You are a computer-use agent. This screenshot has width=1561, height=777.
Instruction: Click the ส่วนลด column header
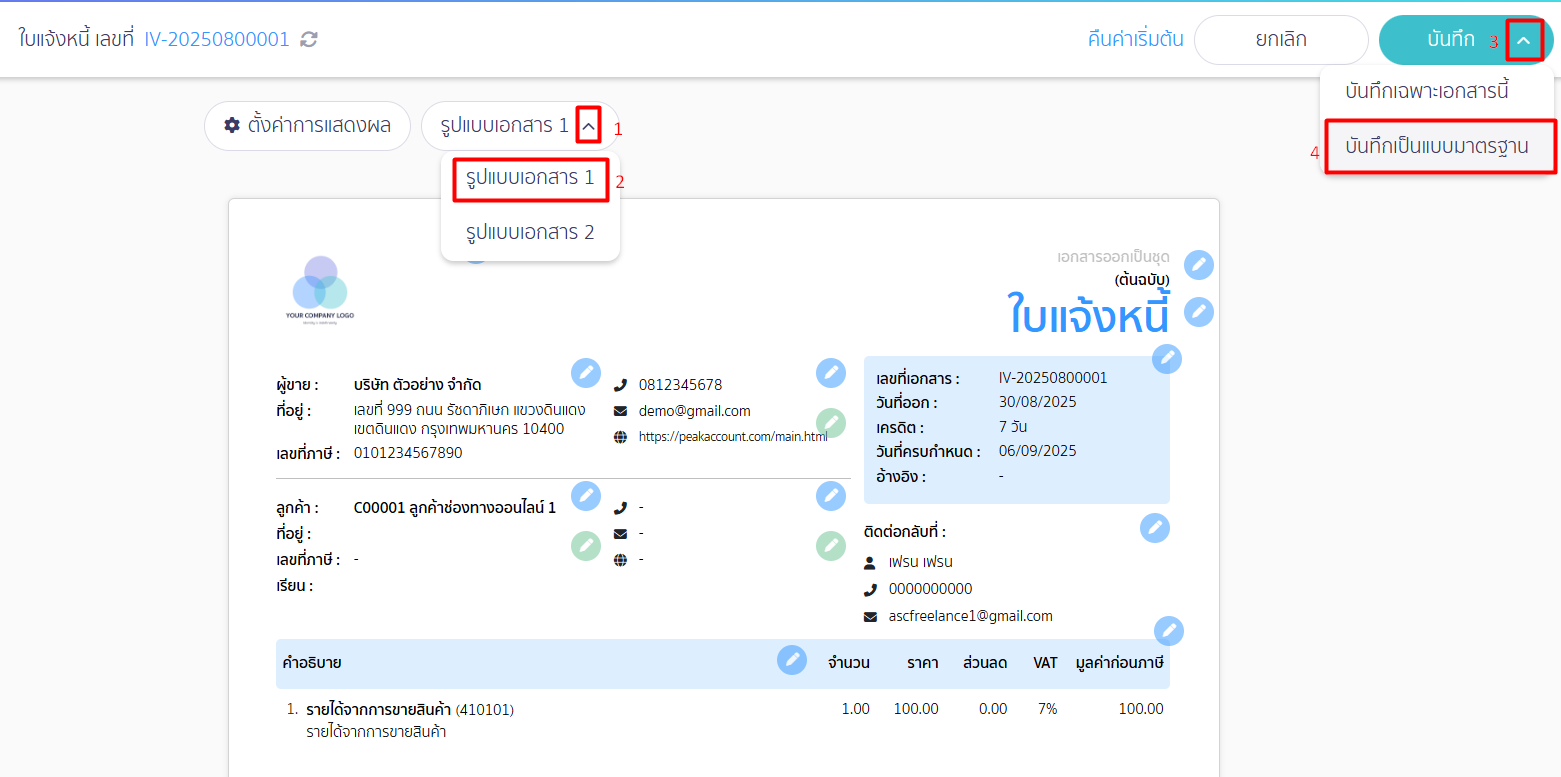(x=984, y=662)
